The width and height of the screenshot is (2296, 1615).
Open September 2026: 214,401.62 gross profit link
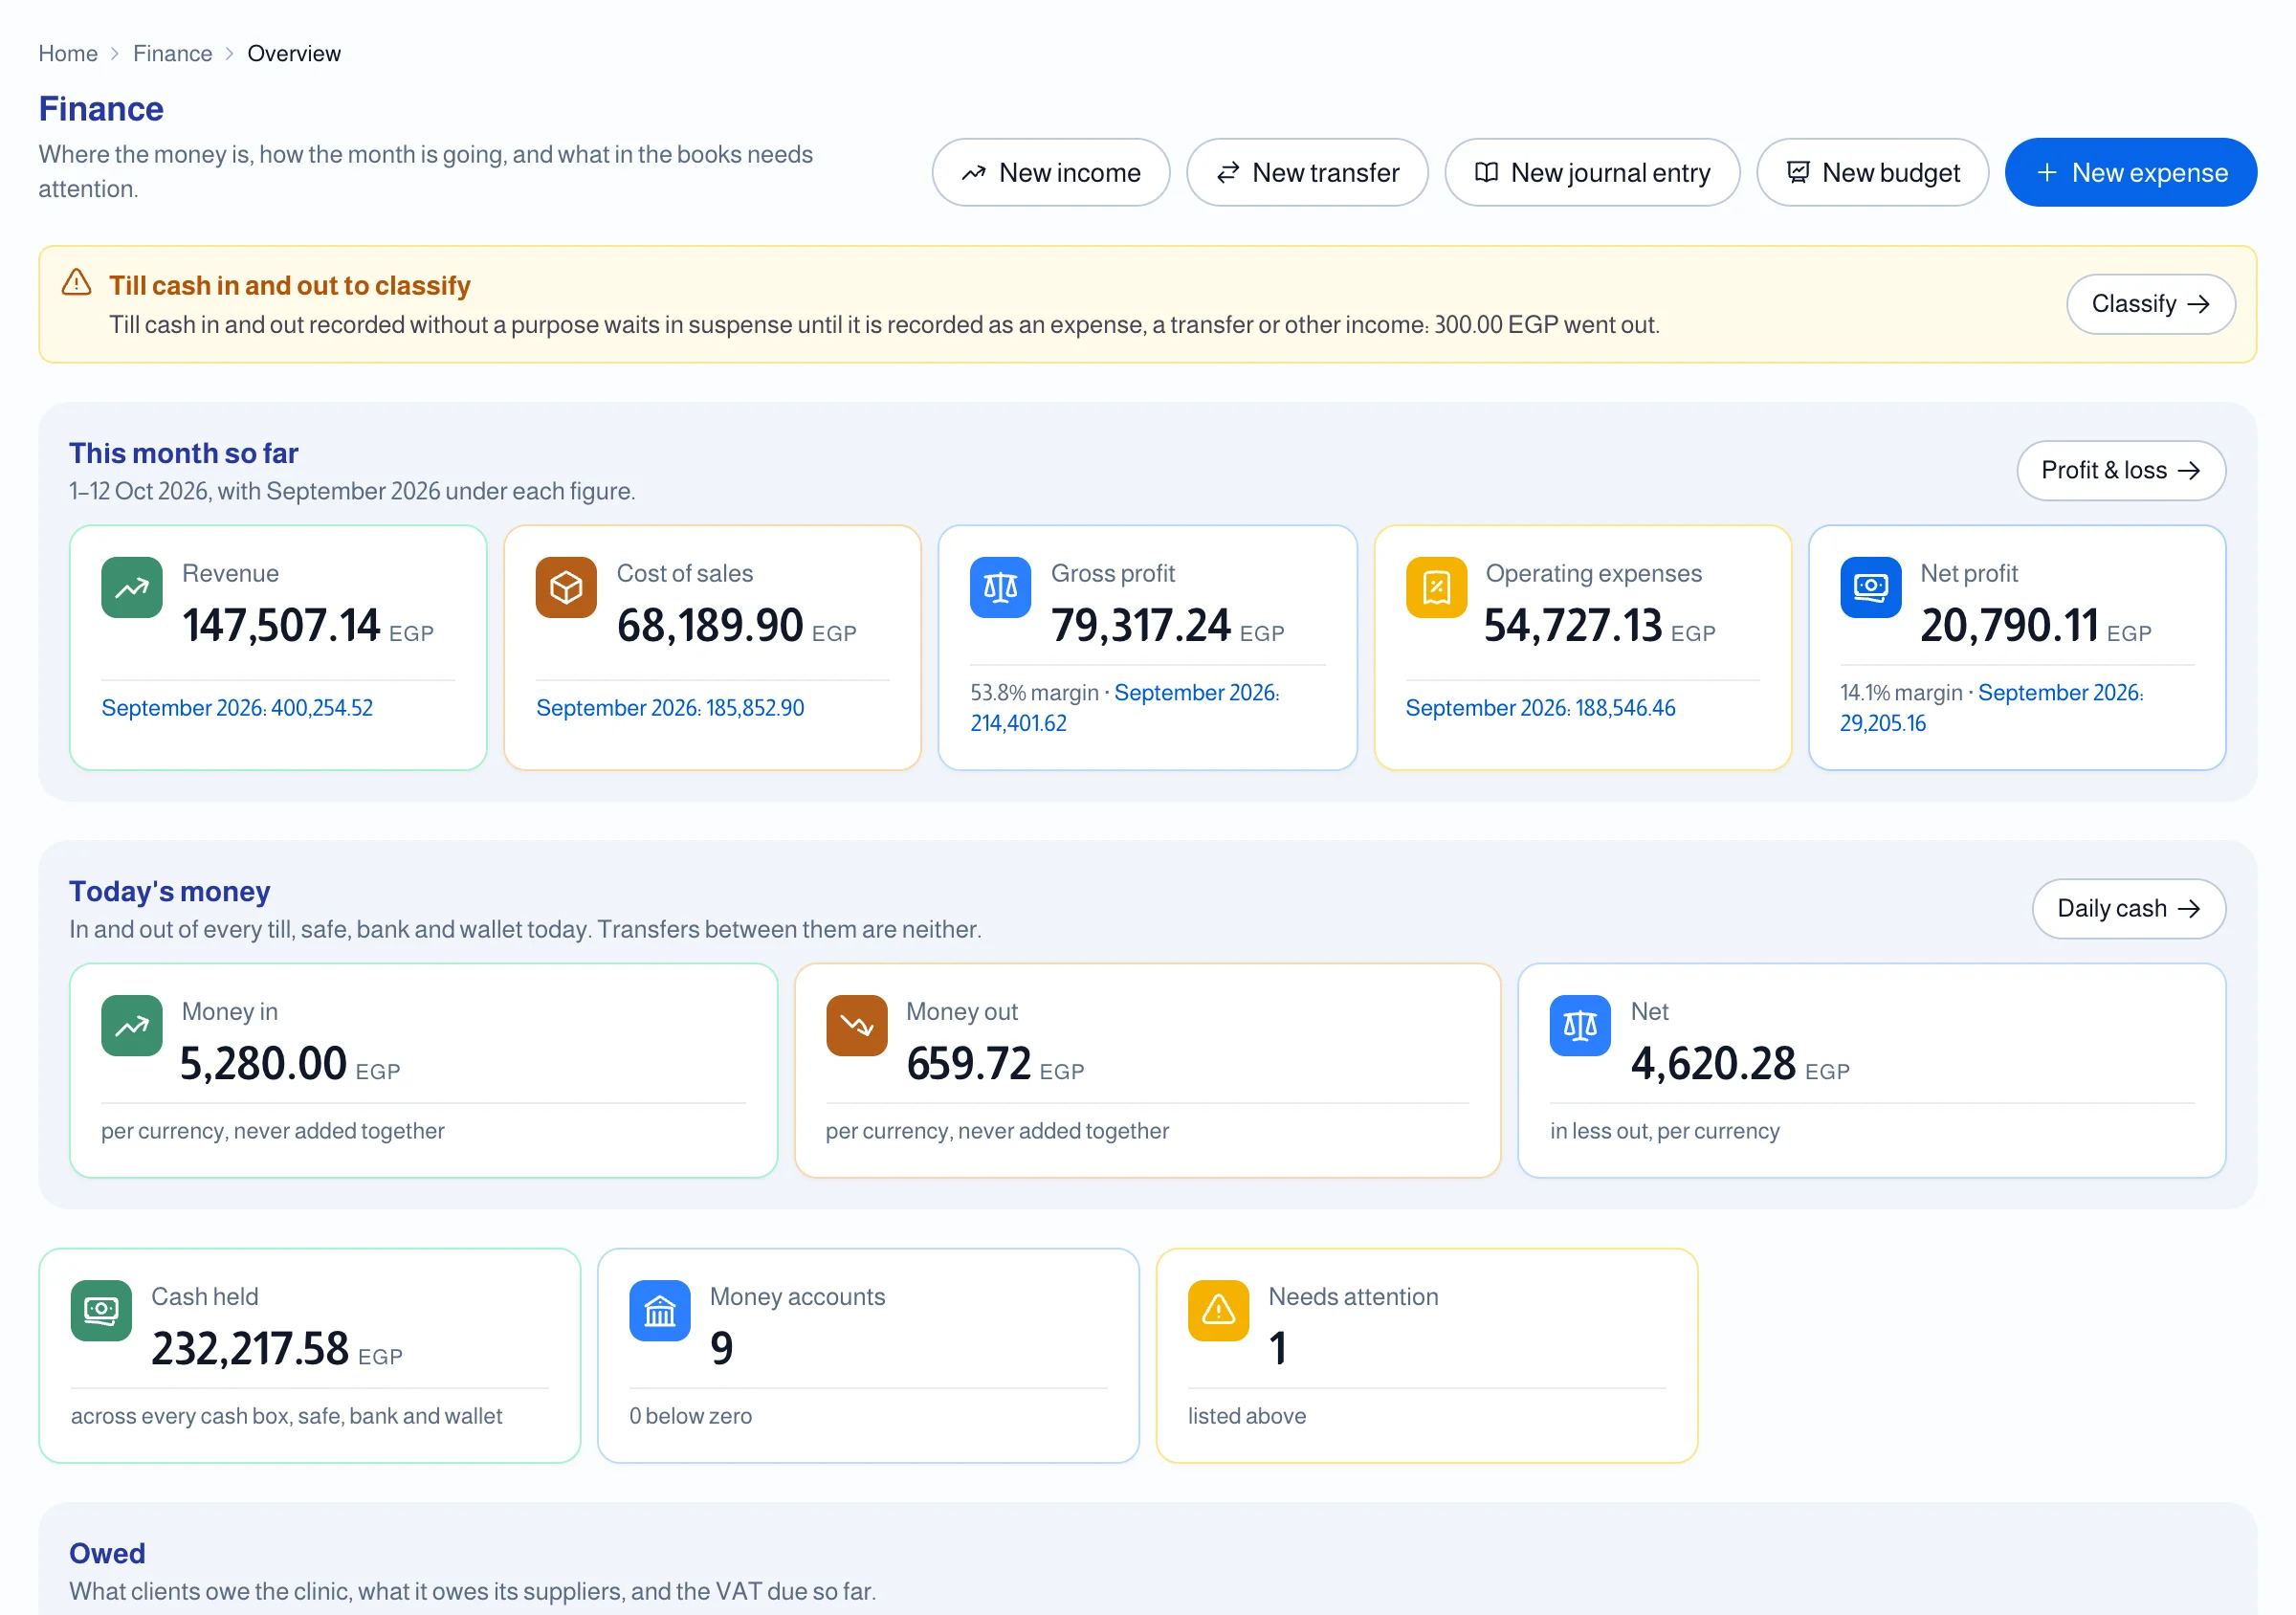click(1125, 708)
